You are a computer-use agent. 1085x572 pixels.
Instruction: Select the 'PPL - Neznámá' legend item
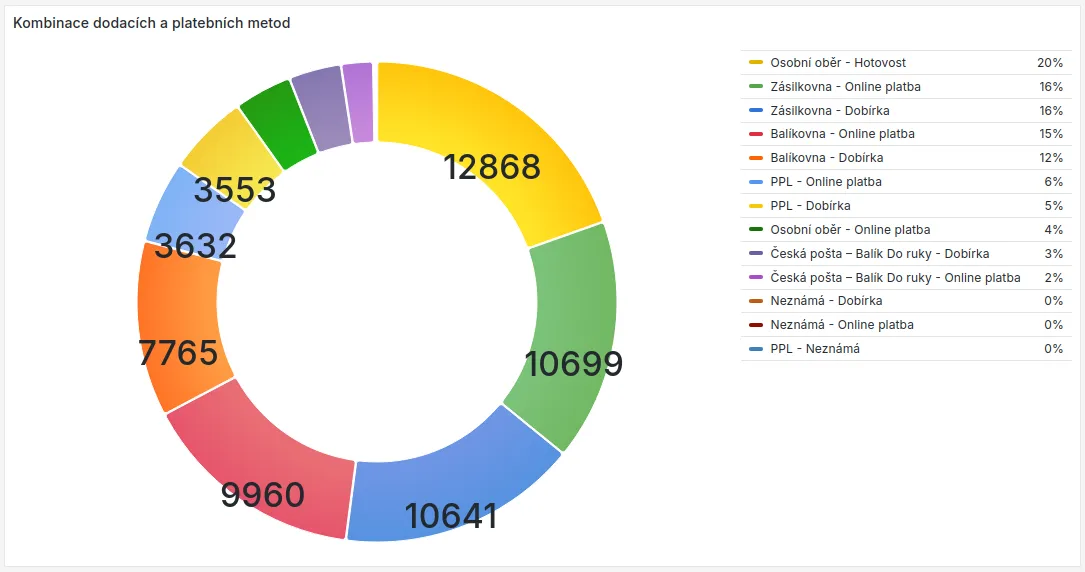(x=814, y=349)
